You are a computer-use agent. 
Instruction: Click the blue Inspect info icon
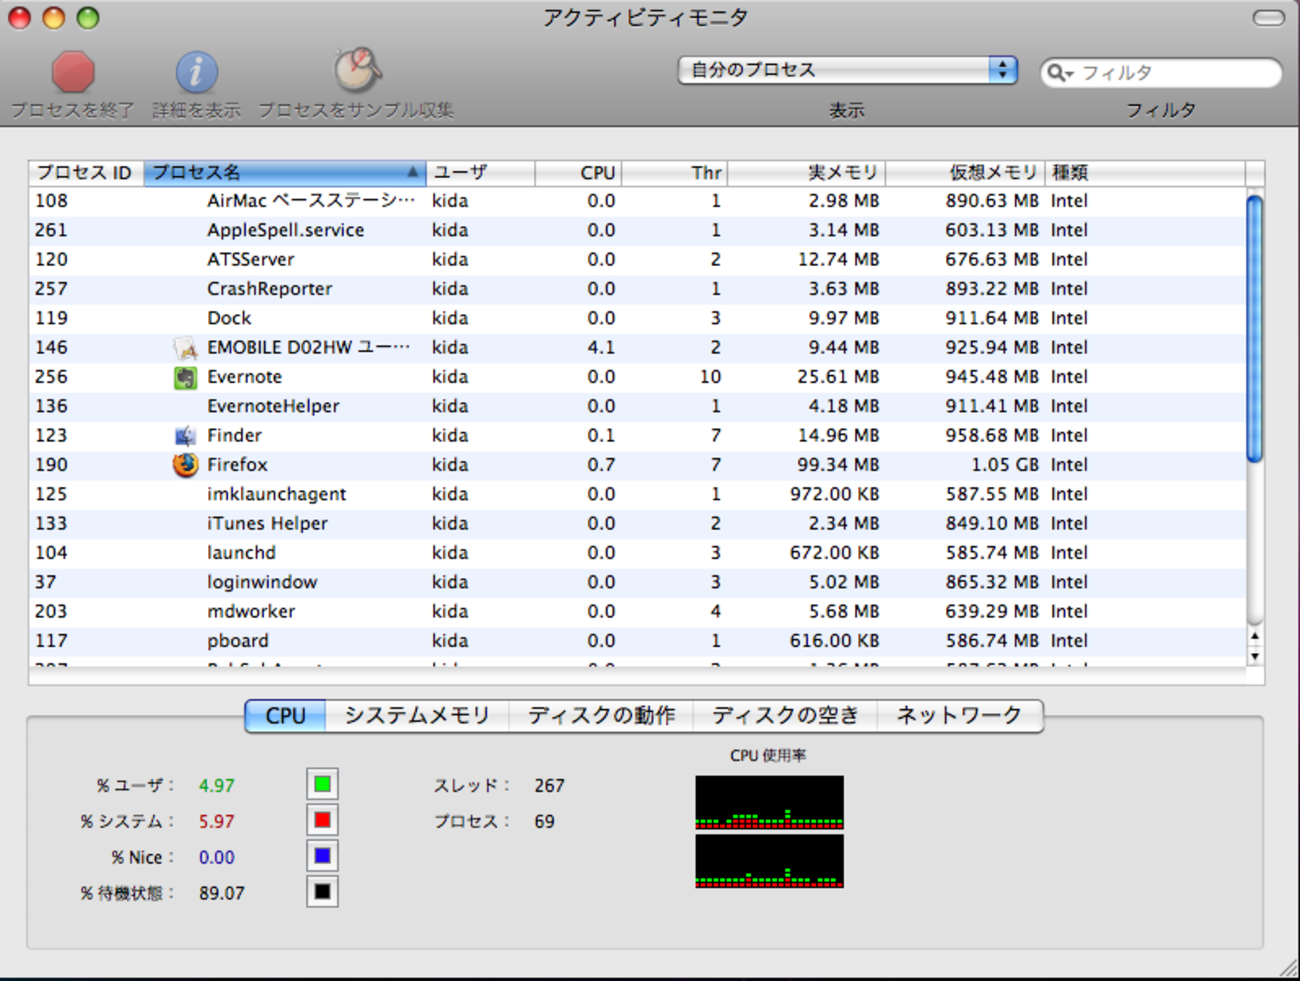(196, 72)
